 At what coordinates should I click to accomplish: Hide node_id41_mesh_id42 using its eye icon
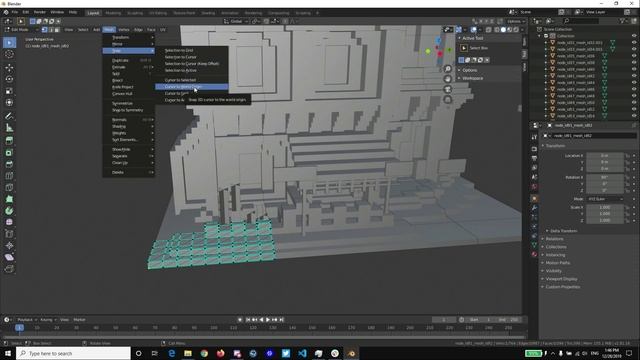[x=634, y=76]
